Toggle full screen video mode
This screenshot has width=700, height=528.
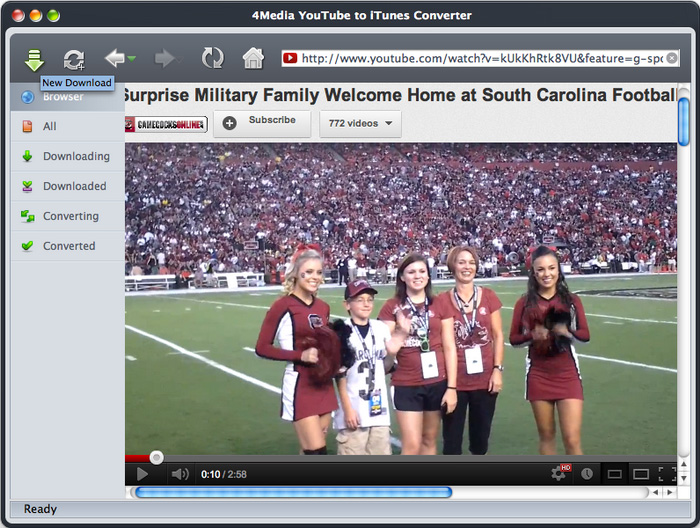[664, 474]
